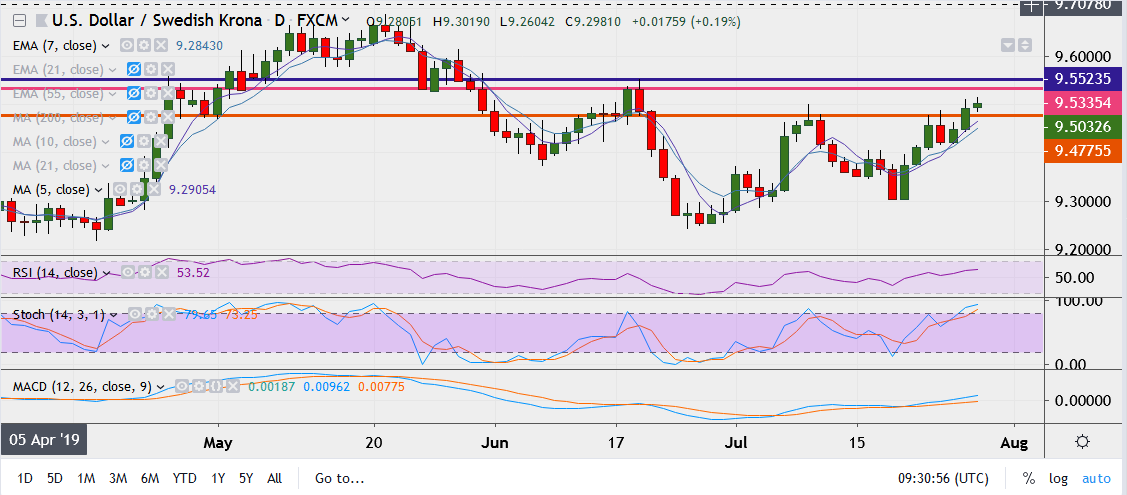Open Stoch indicator settings gear

tap(151, 314)
